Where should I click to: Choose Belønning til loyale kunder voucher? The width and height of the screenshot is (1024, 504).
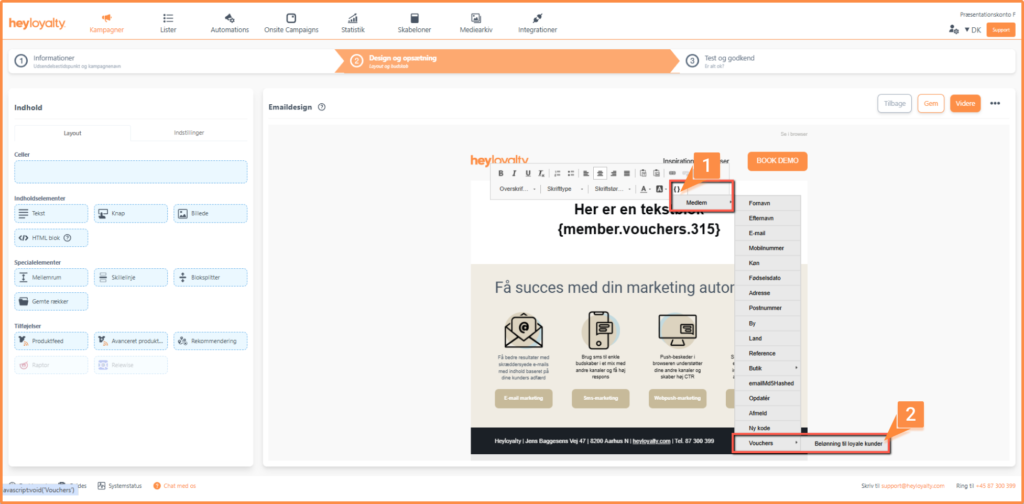click(846, 442)
